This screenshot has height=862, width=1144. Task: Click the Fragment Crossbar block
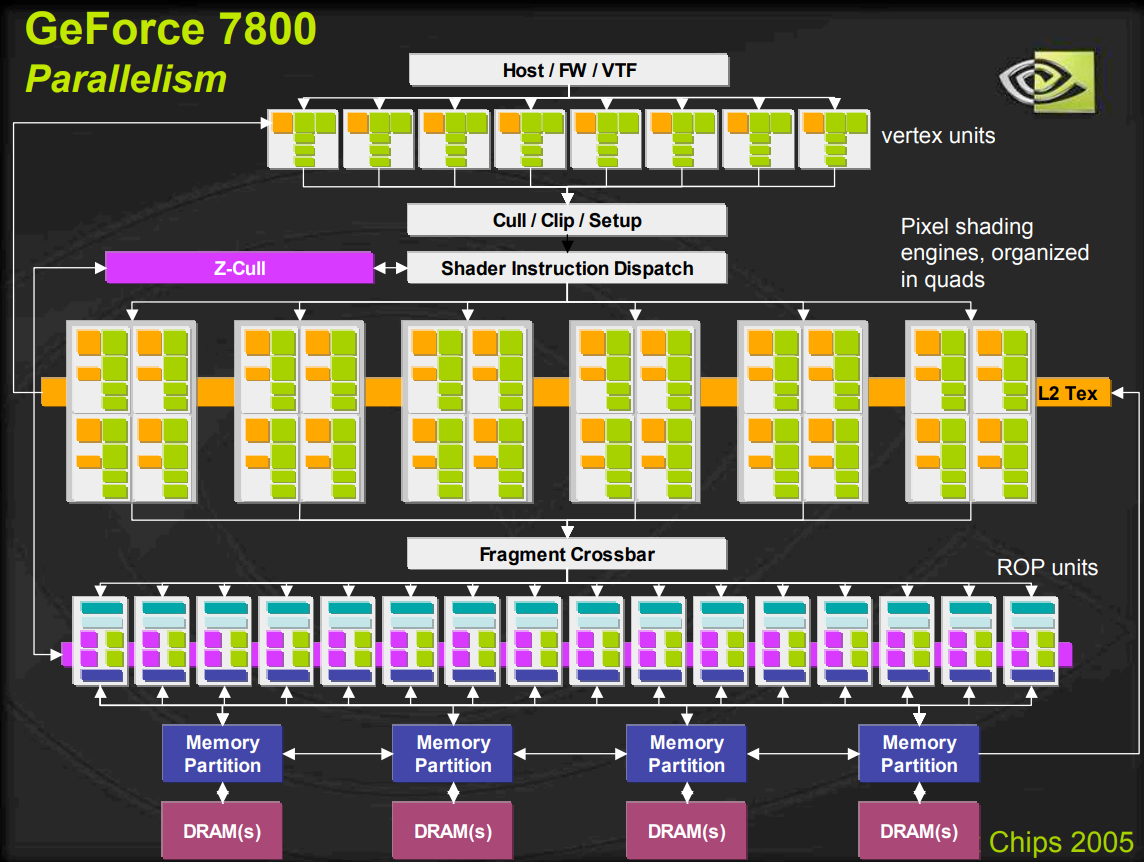pos(567,554)
